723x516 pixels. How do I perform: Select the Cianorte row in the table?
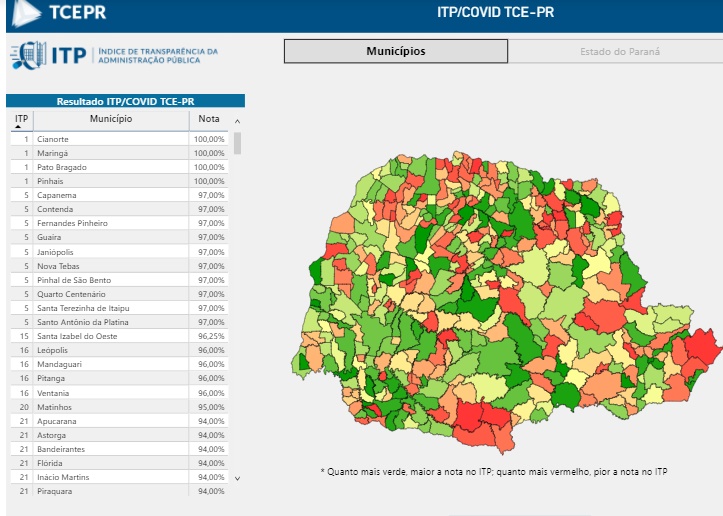coord(119,139)
